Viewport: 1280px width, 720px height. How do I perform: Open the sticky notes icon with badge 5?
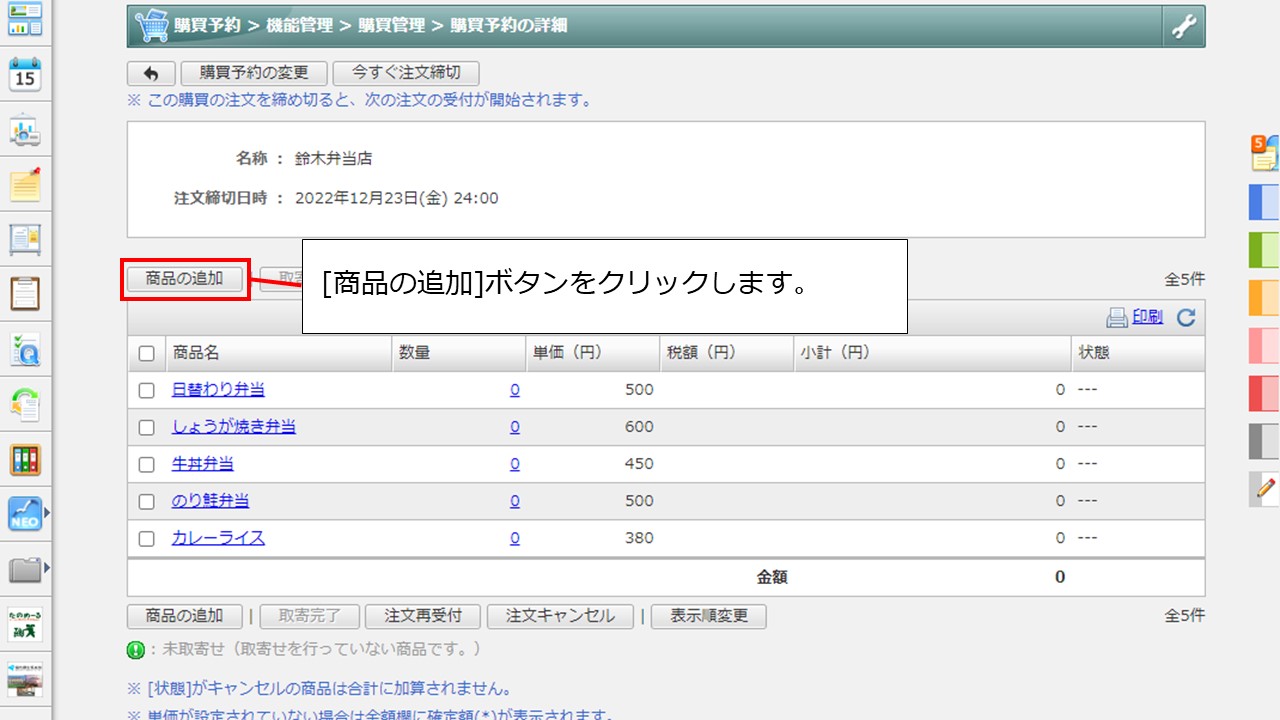click(x=1265, y=153)
